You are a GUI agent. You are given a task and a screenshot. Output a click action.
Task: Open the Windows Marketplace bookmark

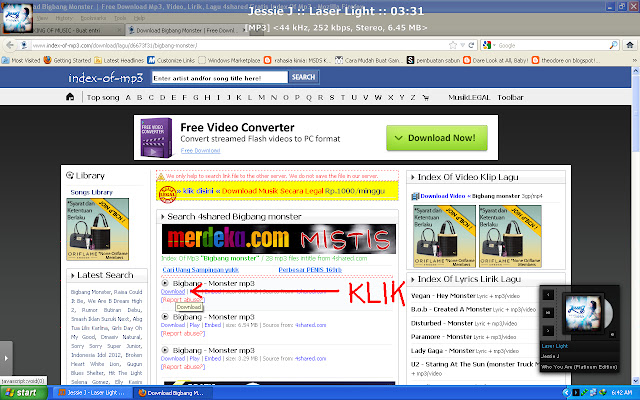pos(229,60)
